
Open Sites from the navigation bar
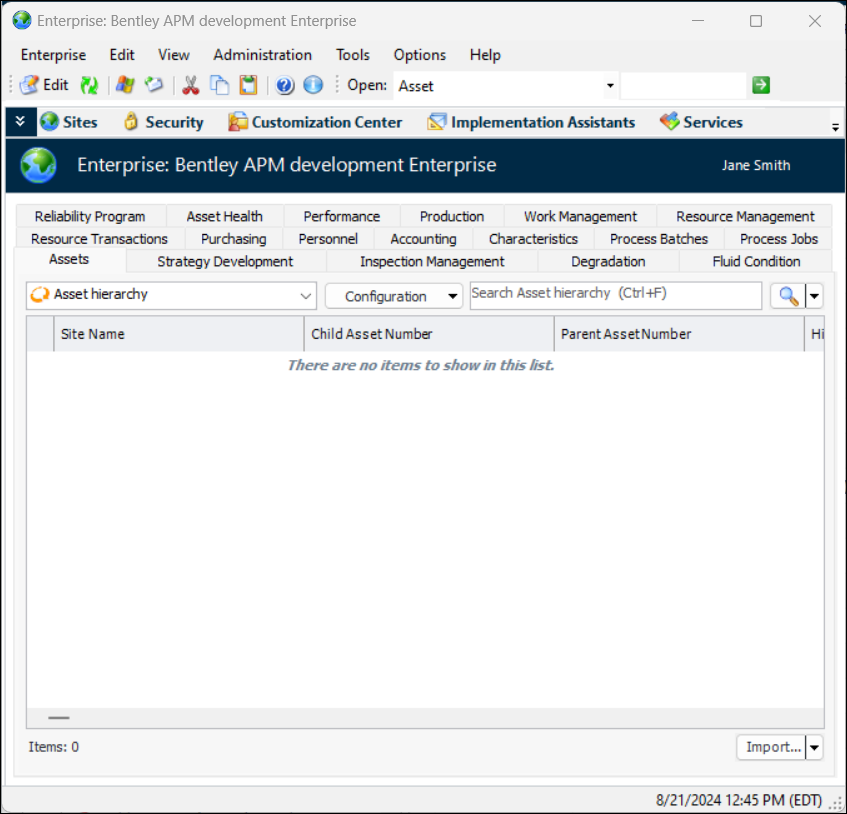pyautogui.click(x=69, y=122)
